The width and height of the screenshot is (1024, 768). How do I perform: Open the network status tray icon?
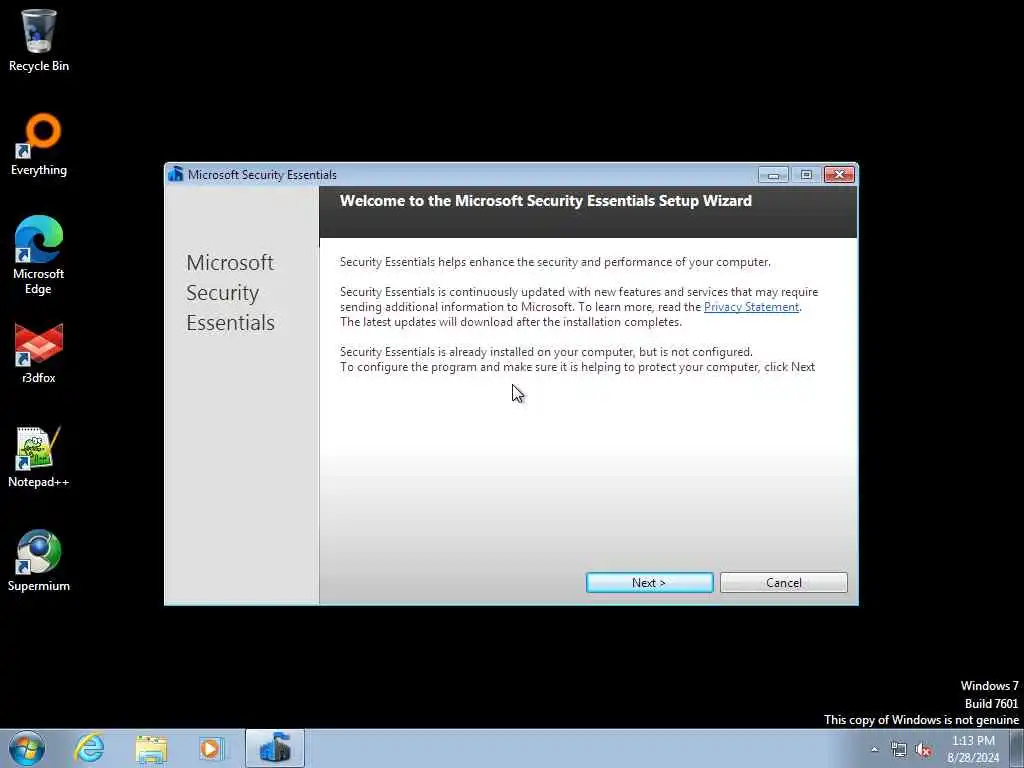pos(899,750)
